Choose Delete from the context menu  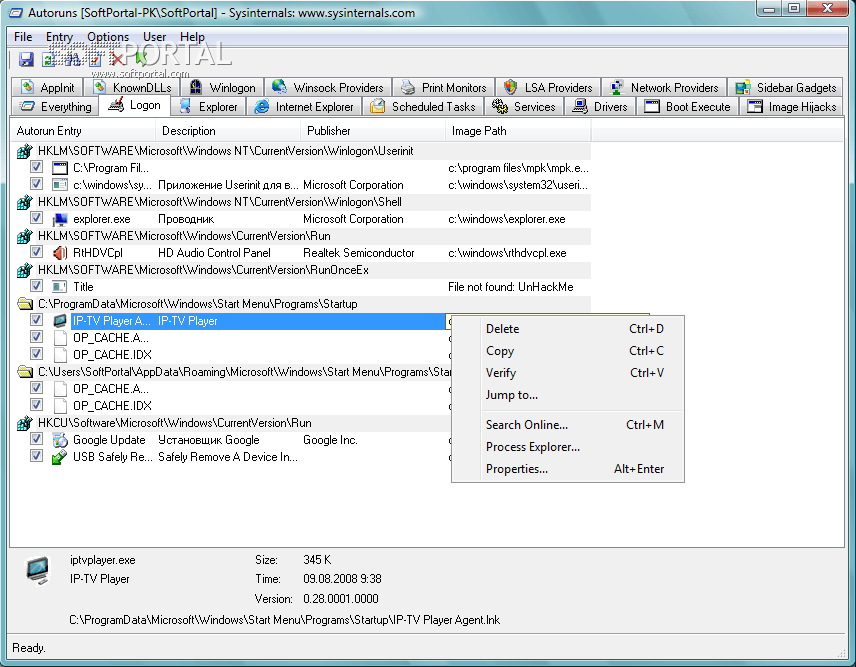pos(568,329)
